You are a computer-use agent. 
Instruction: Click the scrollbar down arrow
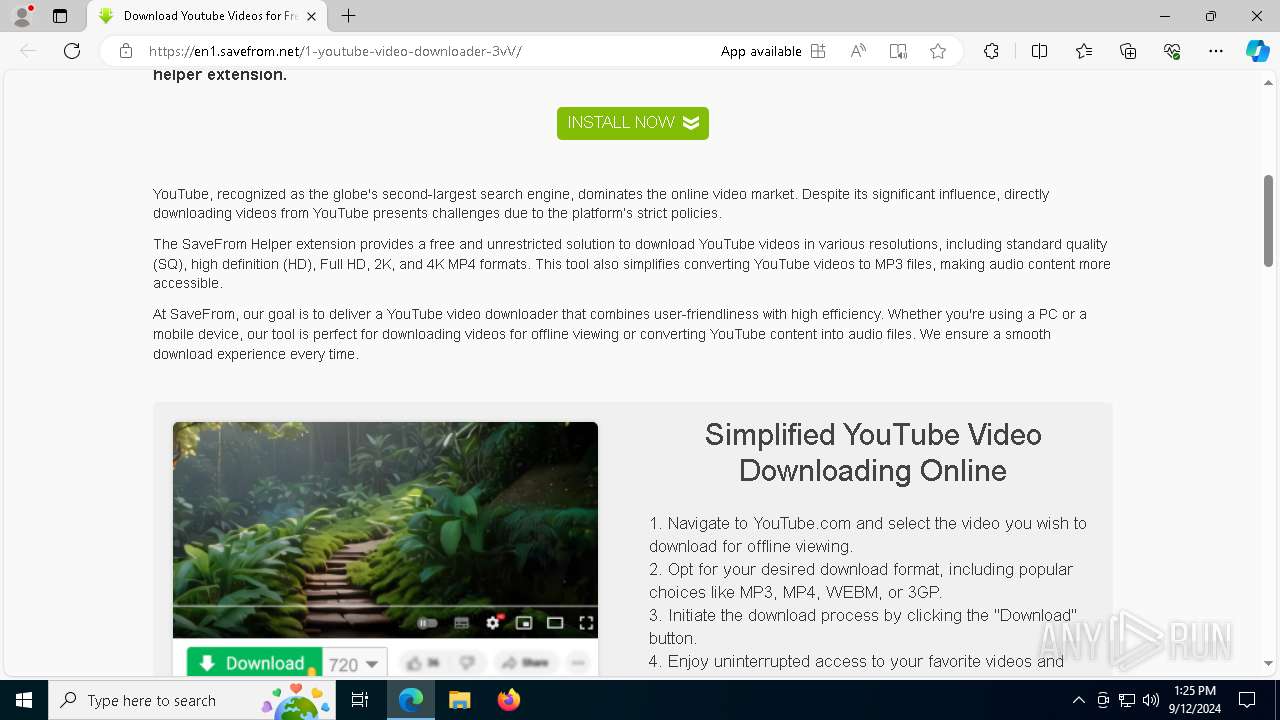[1269, 663]
